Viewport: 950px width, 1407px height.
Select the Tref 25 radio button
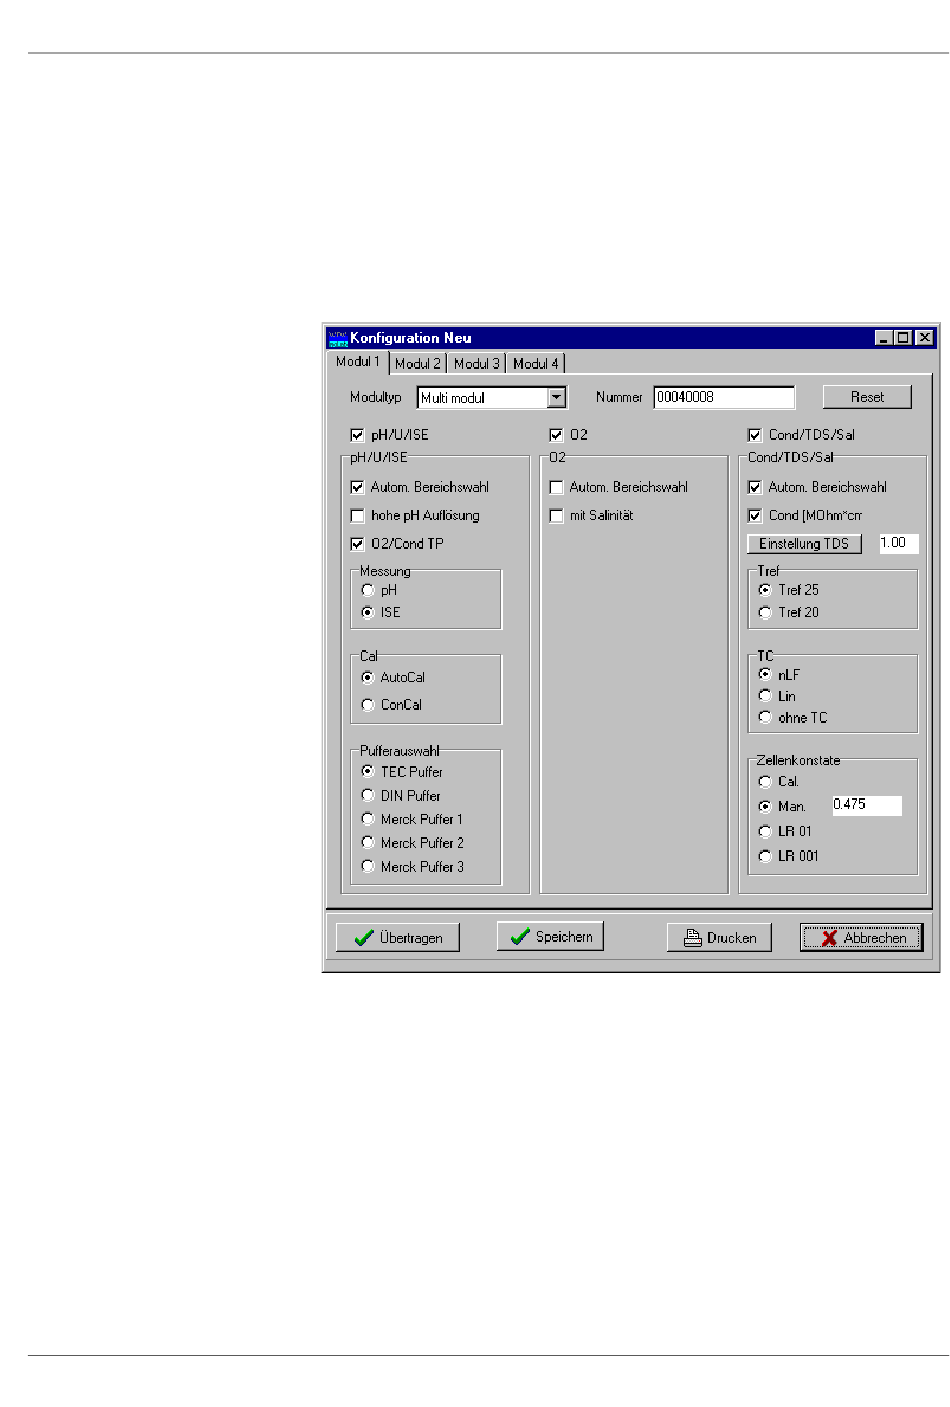click(x=765, y=590)
